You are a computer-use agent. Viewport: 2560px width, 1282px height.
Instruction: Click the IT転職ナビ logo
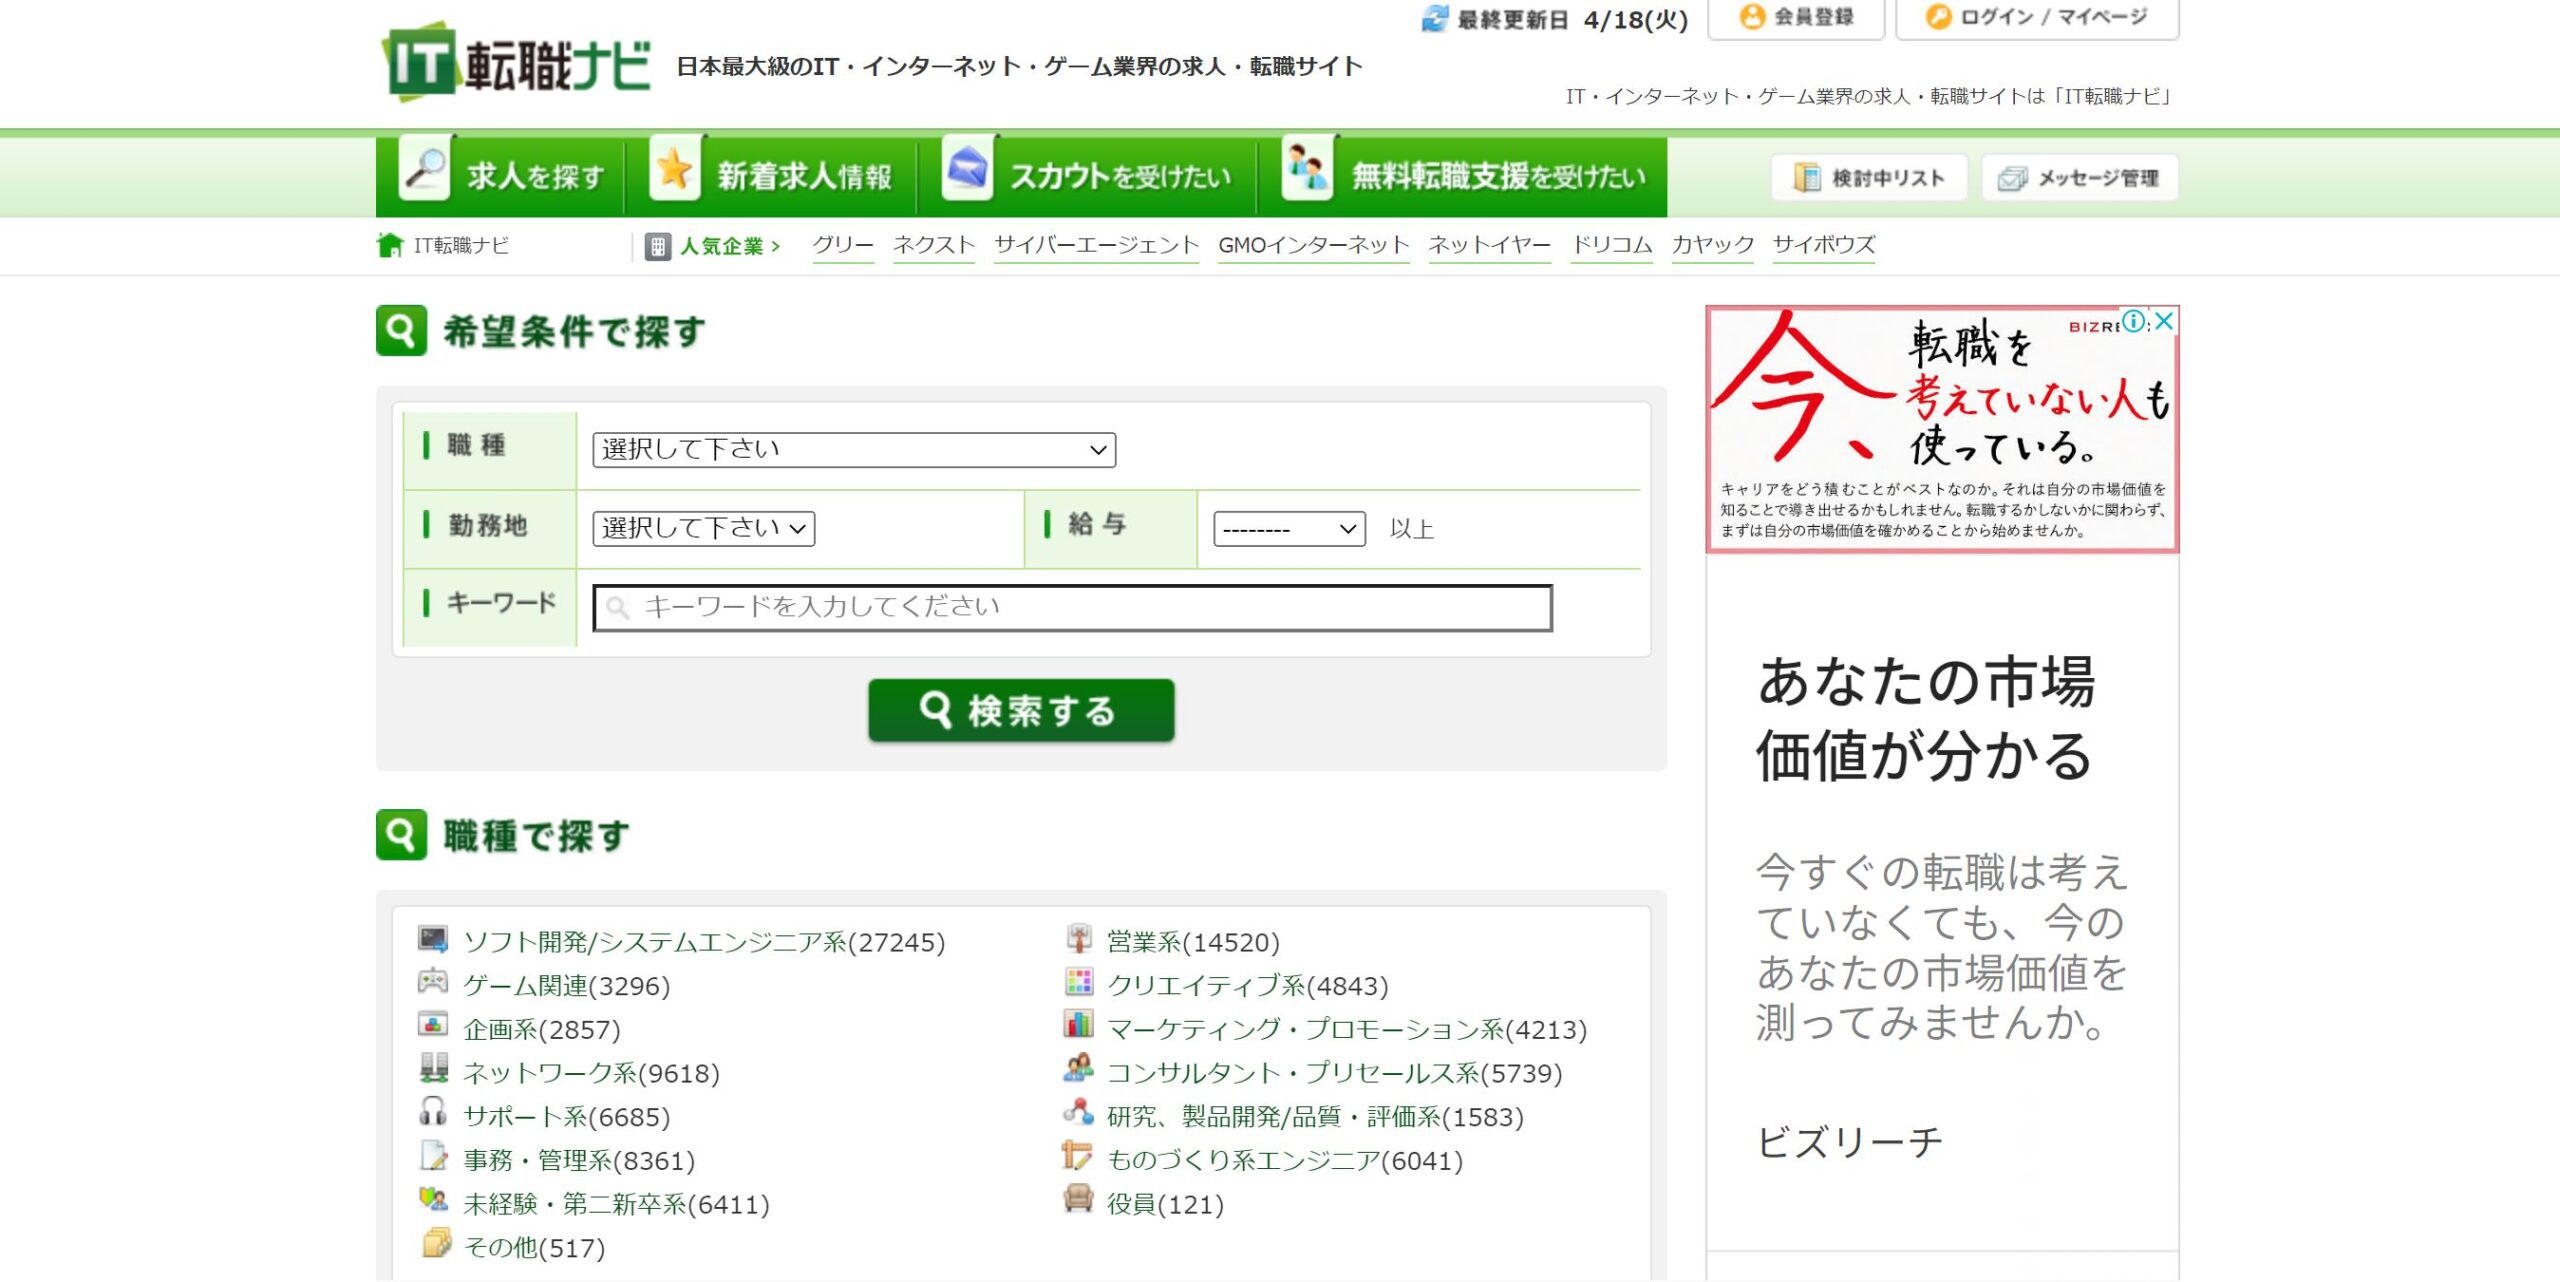tap(516, 62)
